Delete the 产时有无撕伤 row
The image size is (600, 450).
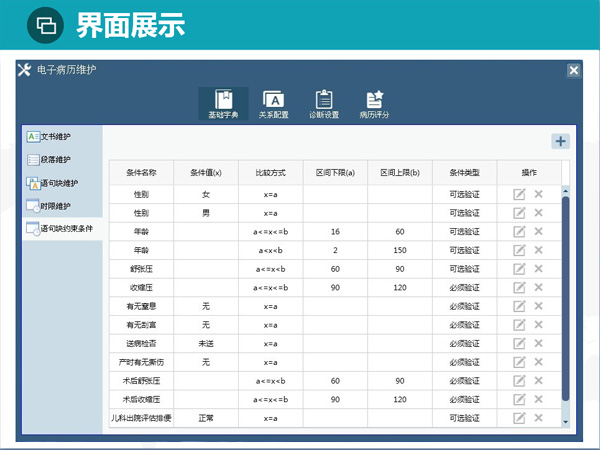tap(538, 362)
